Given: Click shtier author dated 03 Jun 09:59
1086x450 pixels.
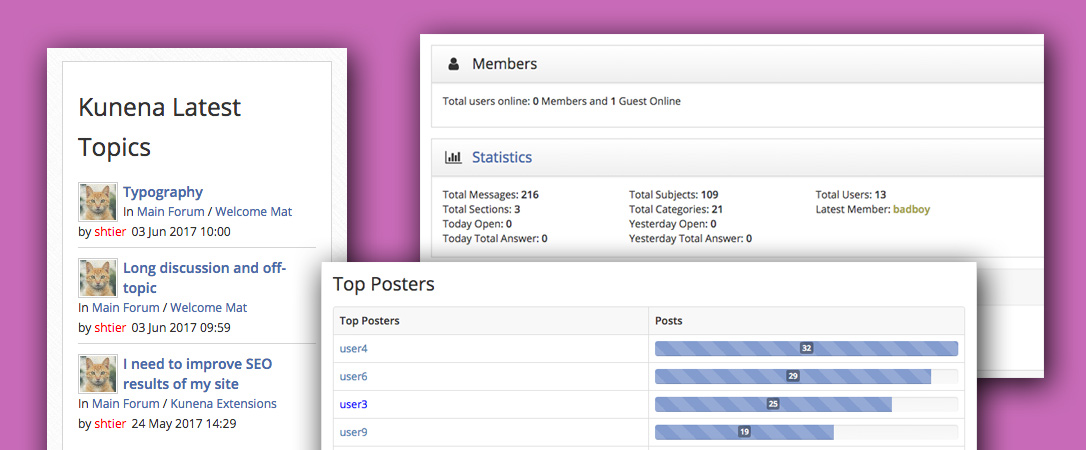Looking at the screenshot, I should tap(110, 327).
